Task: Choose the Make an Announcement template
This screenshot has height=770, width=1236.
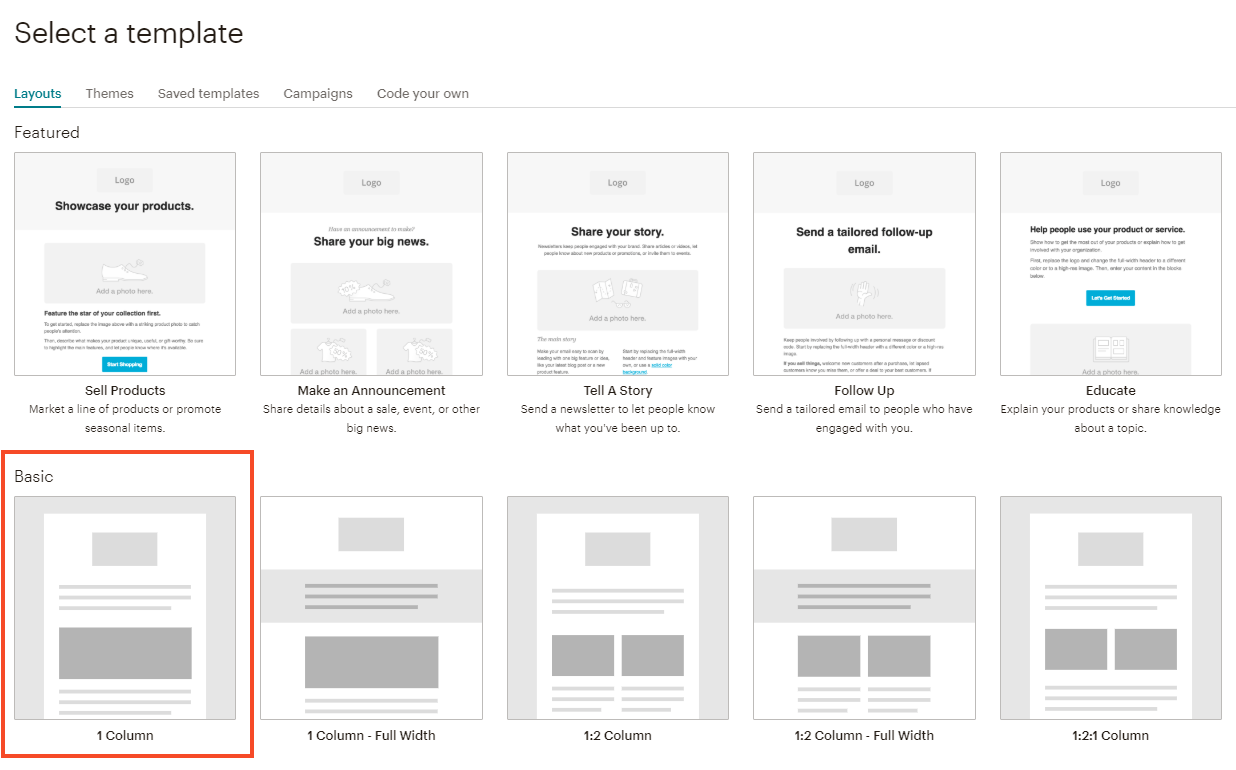Action: tap(371, 264)
